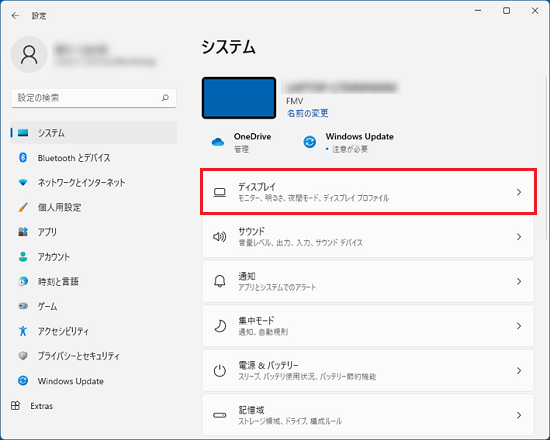Click the アプリ icon in sidebar
Image resolution: width=550 pixels, height=440 pixels.
coord(23,232)
